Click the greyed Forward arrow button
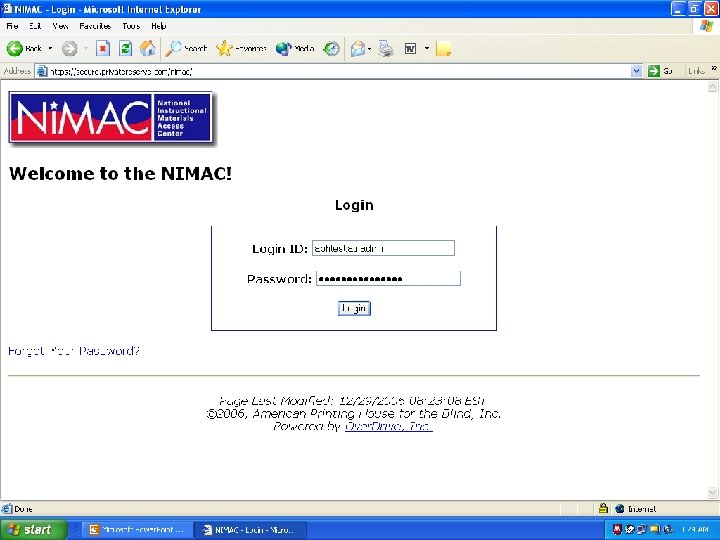 coord(70,48)
